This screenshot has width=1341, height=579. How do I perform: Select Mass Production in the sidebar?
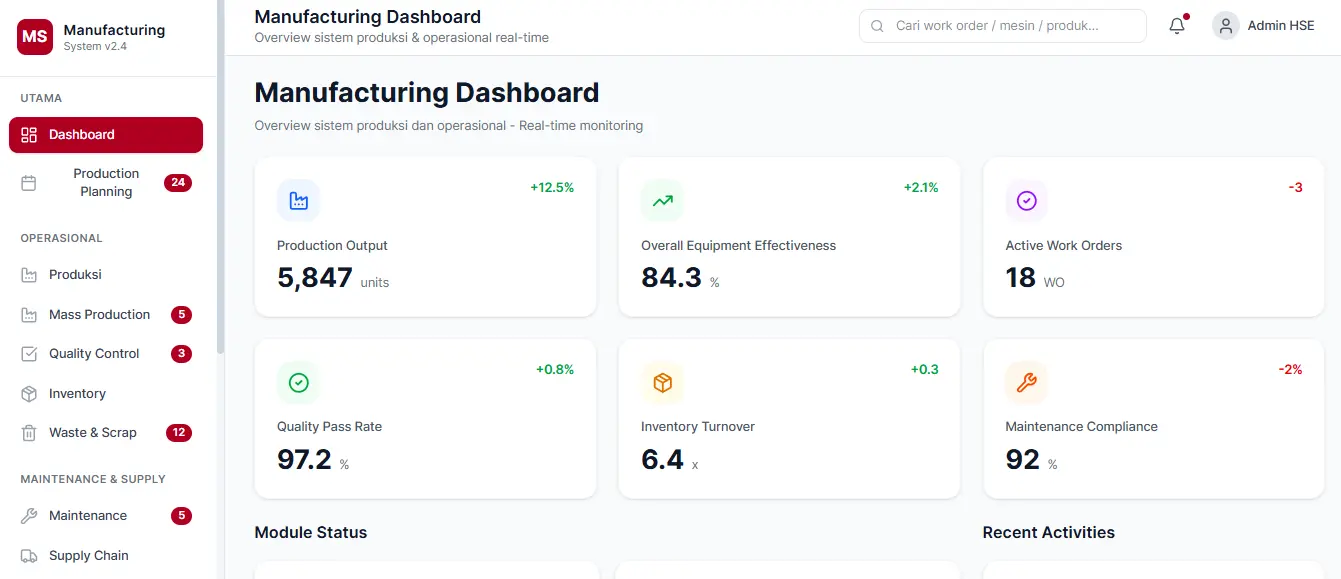(99, 315)
